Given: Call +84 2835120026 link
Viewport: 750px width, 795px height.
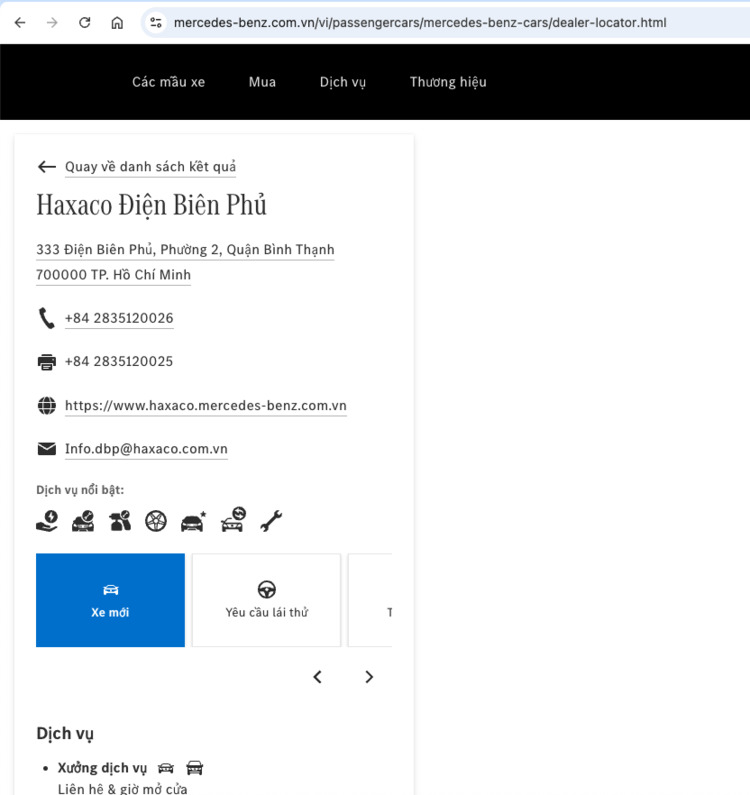Looking at the screenshot, I should click(x=119, y=318).
